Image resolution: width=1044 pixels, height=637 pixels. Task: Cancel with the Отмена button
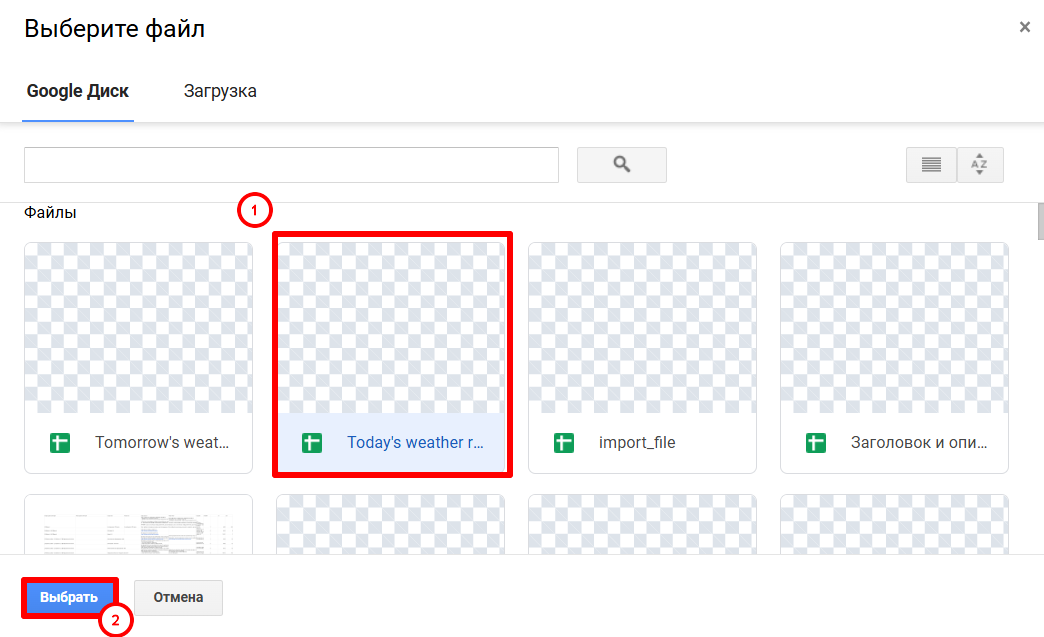coord(178,598)
